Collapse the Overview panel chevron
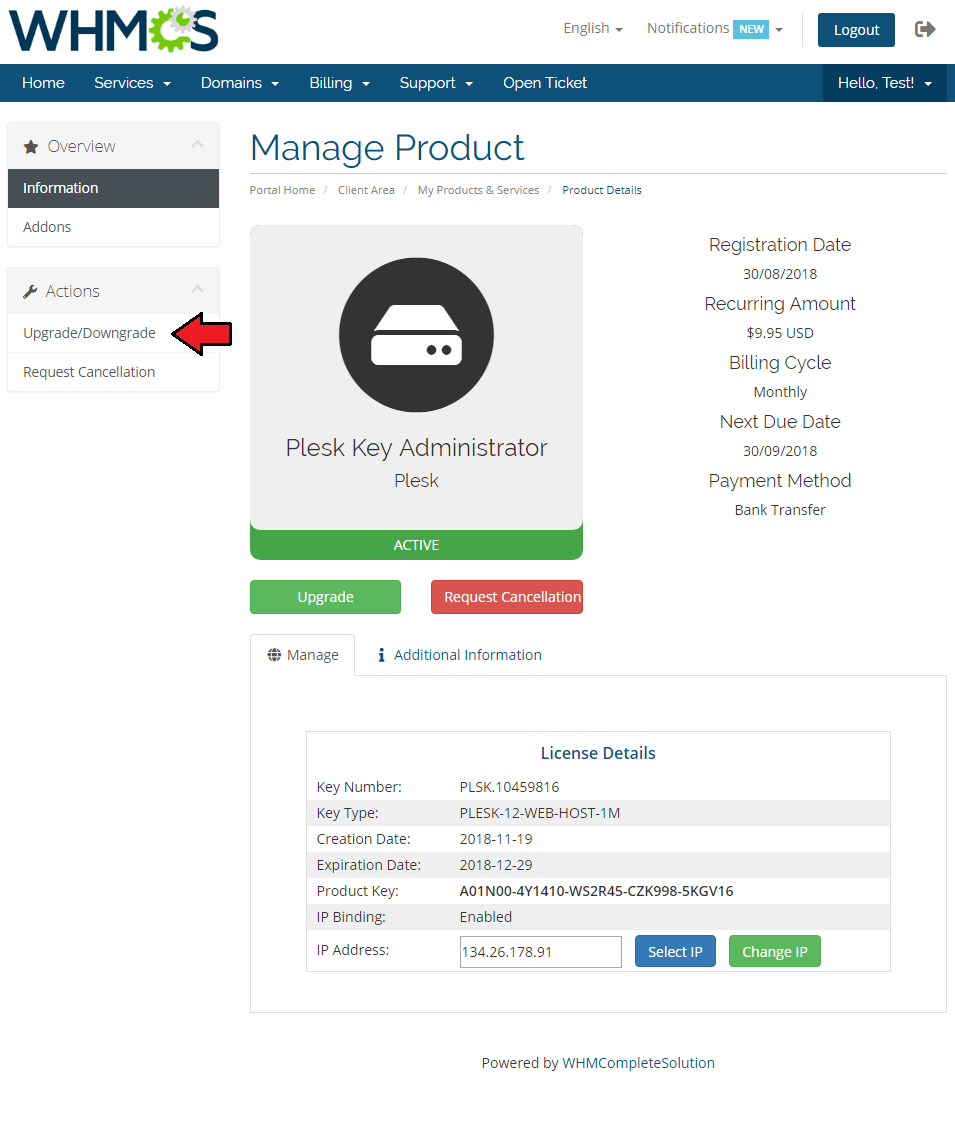This screenshot has width=955, height=1127. 198,145
